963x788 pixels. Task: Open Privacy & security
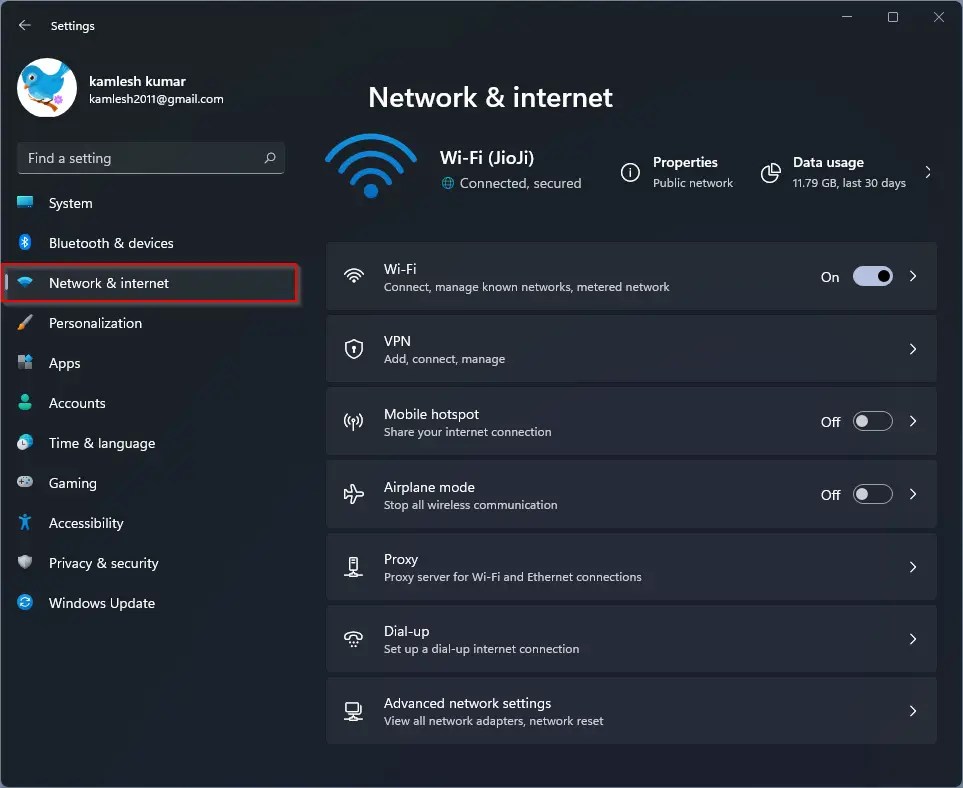coord(150,563)
